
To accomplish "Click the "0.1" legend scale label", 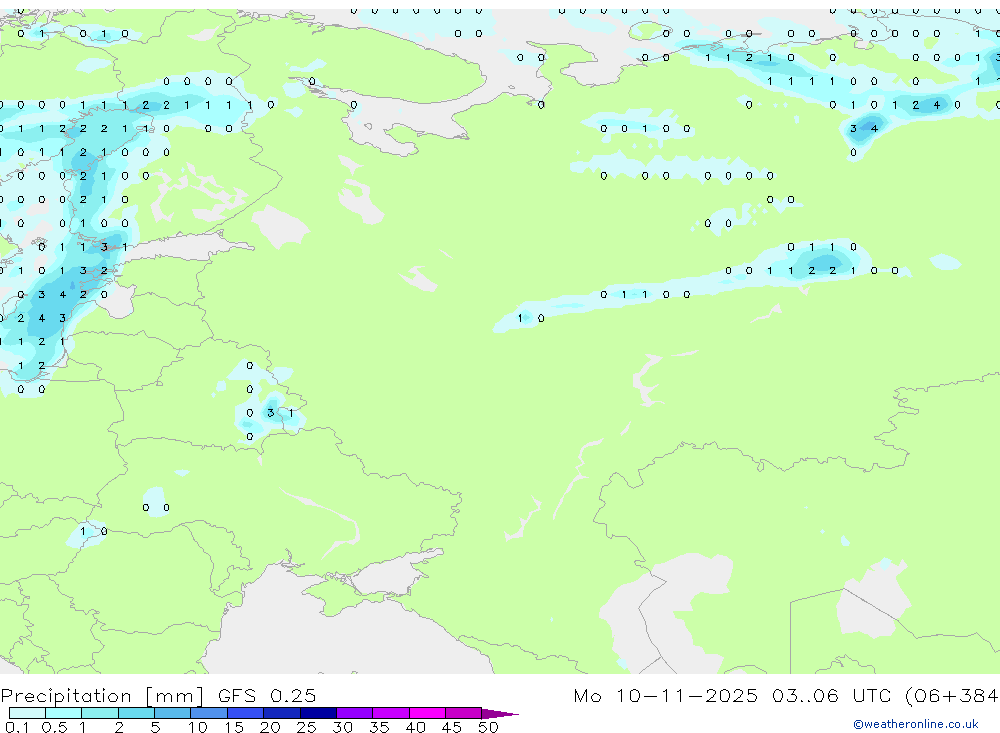I will [x=17, y=727].
